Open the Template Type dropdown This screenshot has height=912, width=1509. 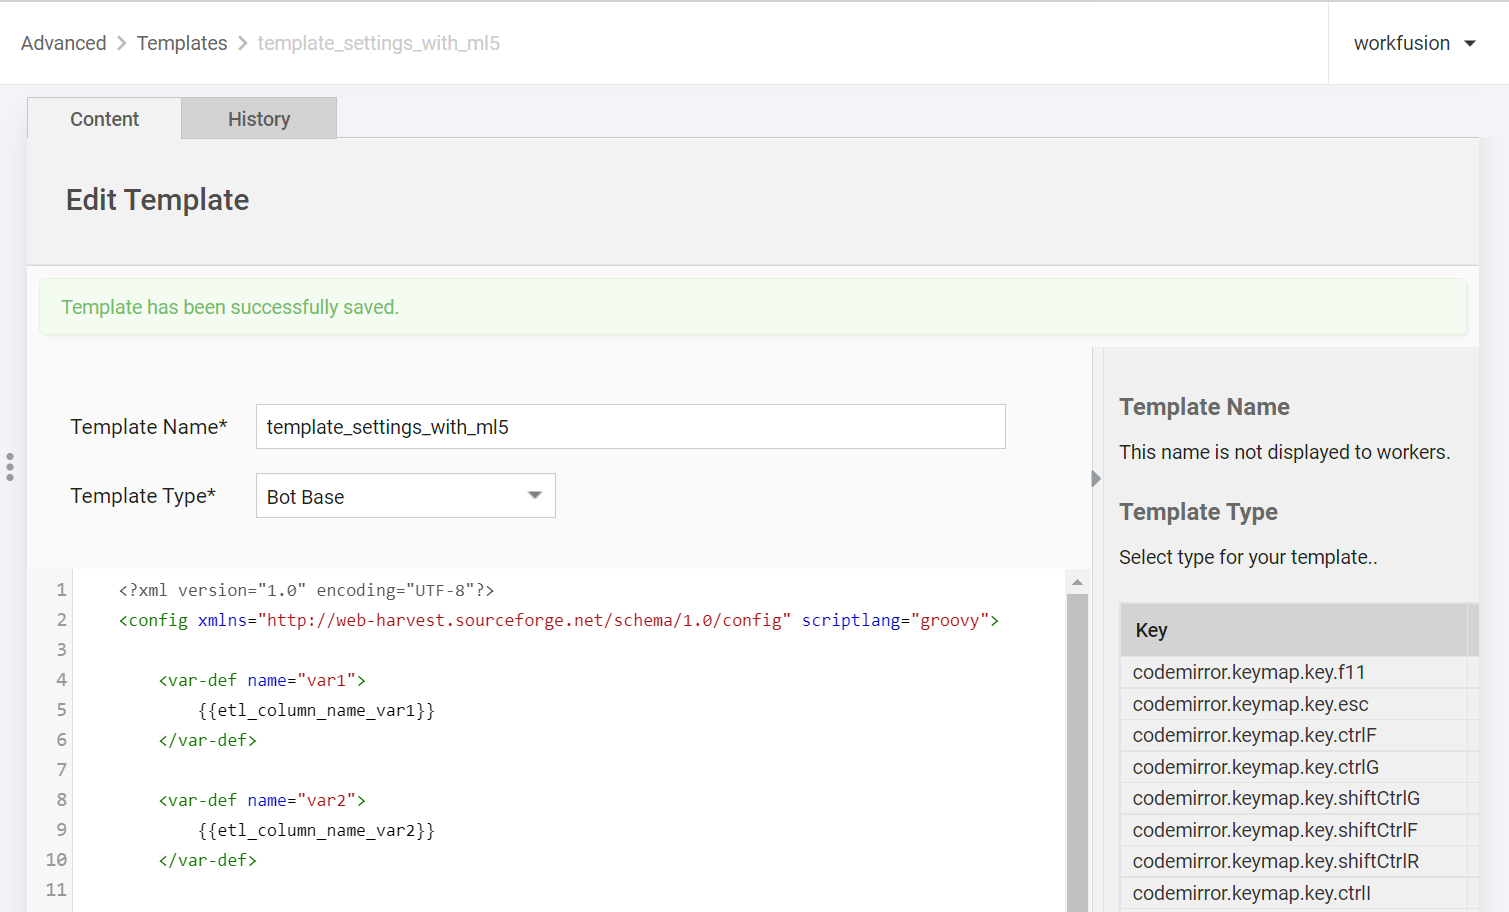[406, 496]
